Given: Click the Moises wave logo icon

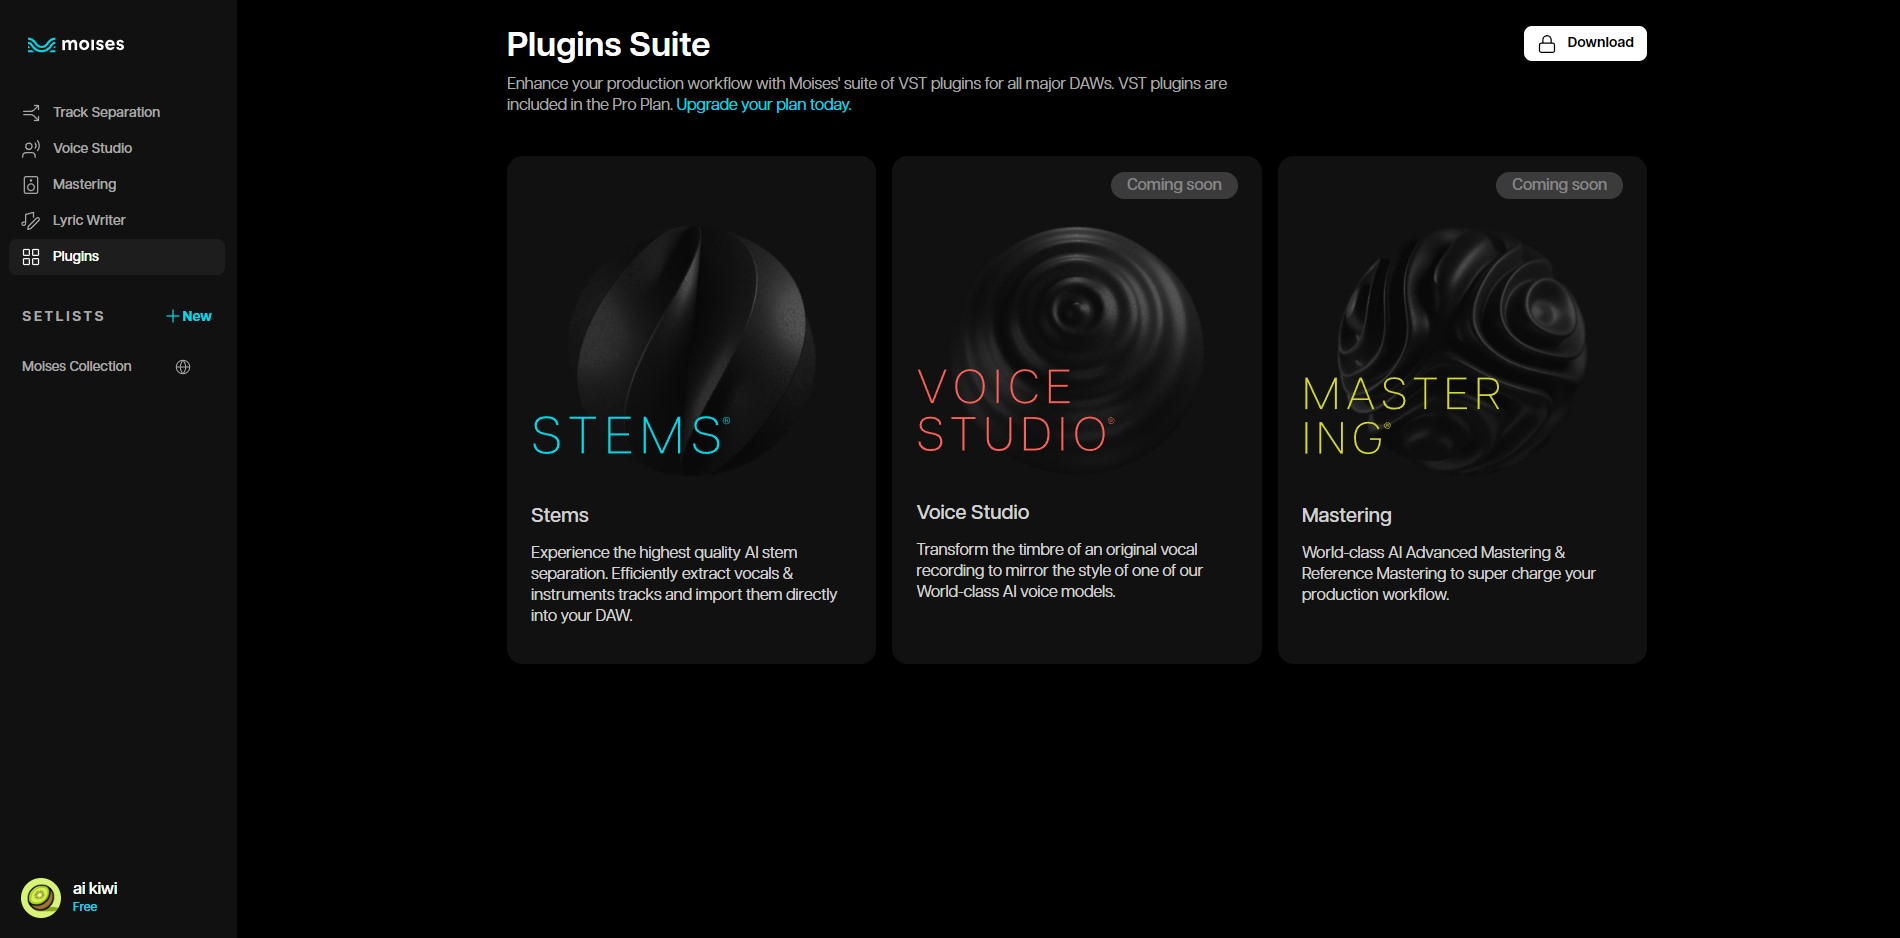Looking at the screenshot, I should tap(41, 45).
